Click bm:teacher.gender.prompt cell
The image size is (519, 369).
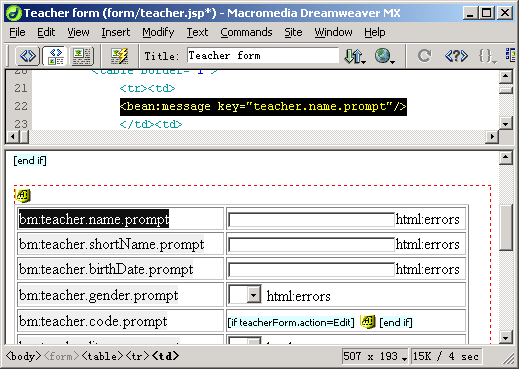(x=98, y=295)
